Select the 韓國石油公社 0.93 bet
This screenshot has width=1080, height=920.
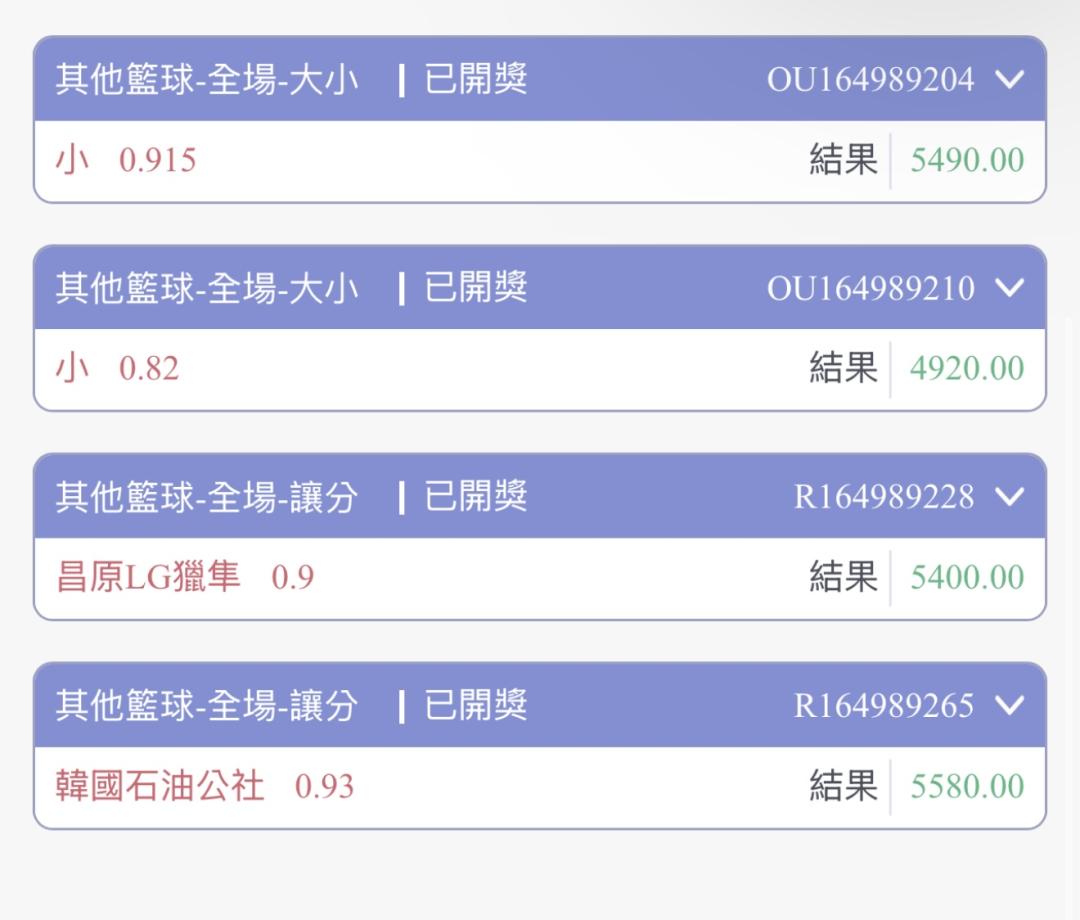click(205, 786)
